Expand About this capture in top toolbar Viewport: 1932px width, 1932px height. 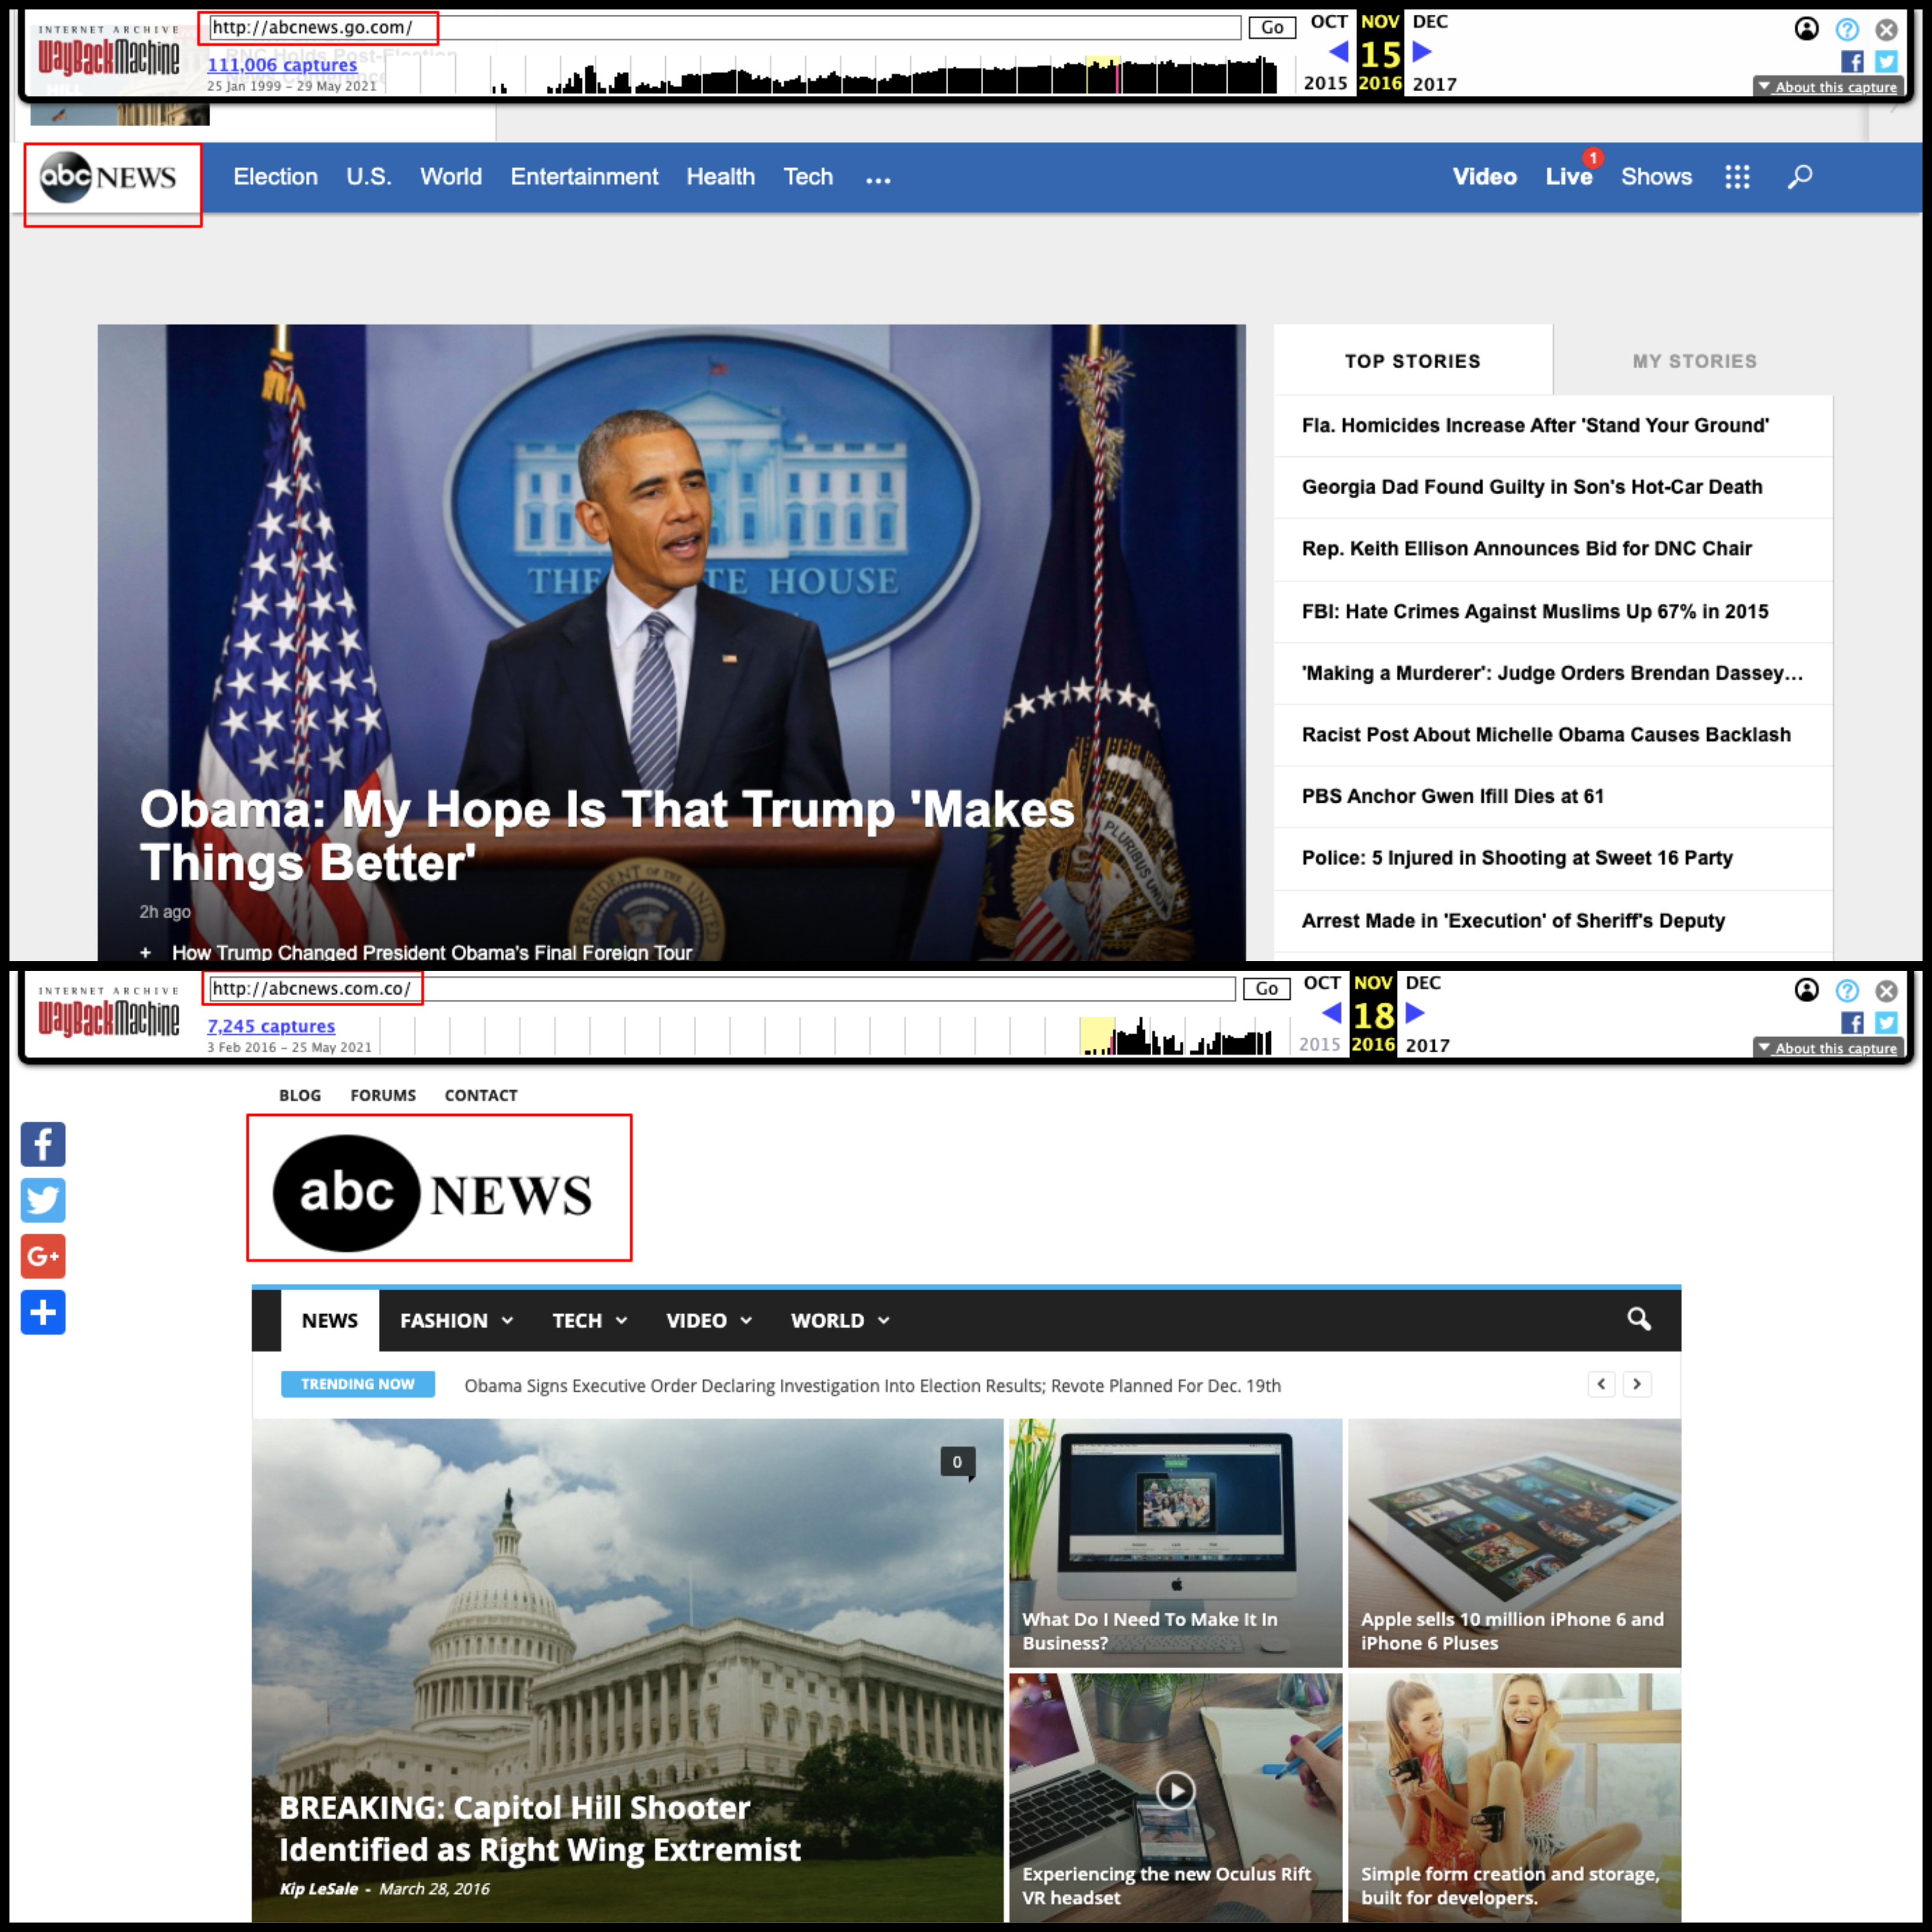click(1827, 87)
